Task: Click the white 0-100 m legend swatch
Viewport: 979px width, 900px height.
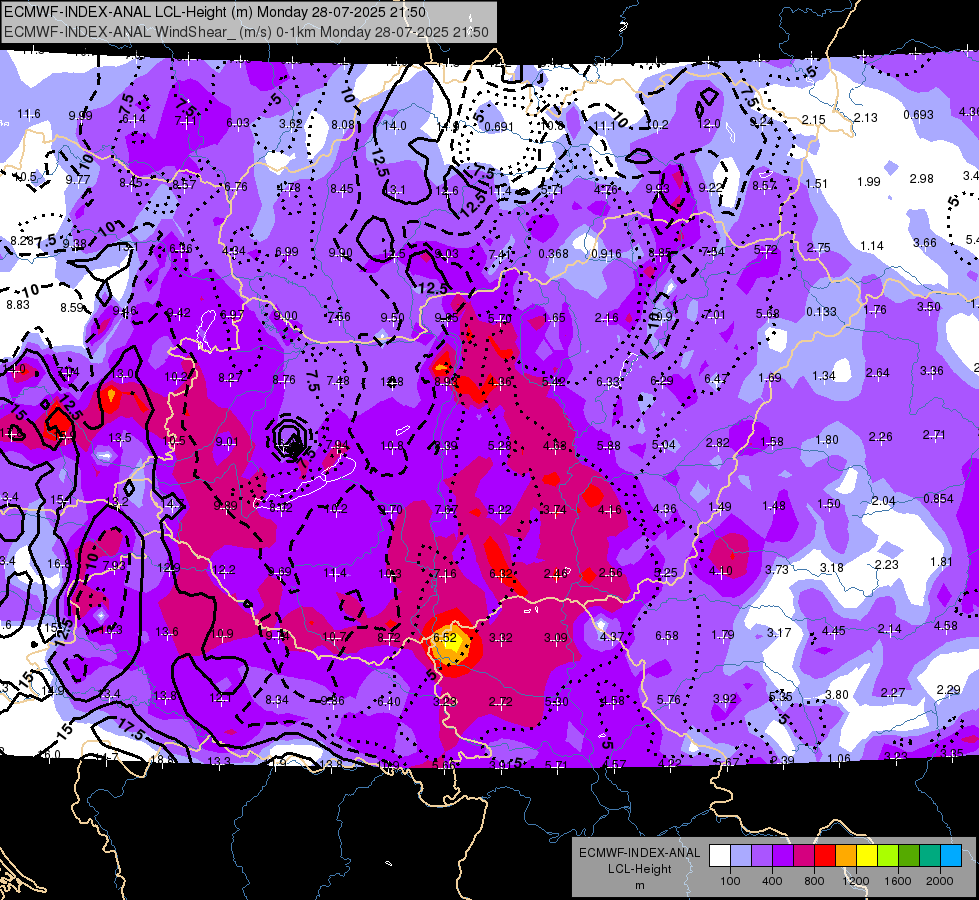Action: (720, 856)
